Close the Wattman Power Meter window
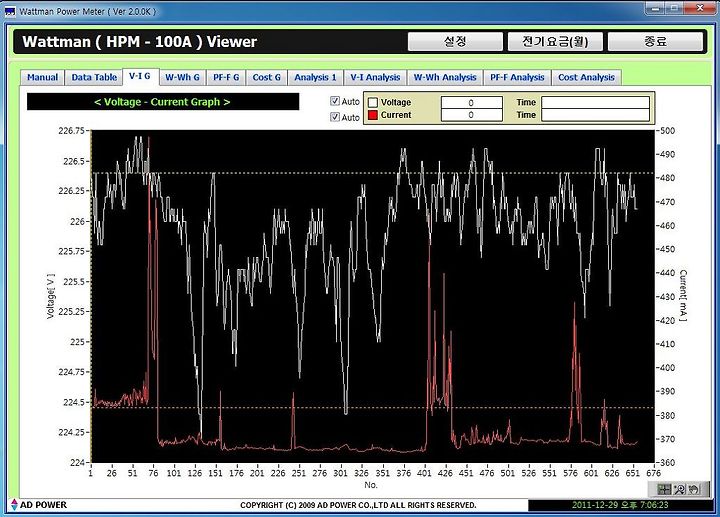The height and width of the screenshot is (517, 720). [700, 8]
